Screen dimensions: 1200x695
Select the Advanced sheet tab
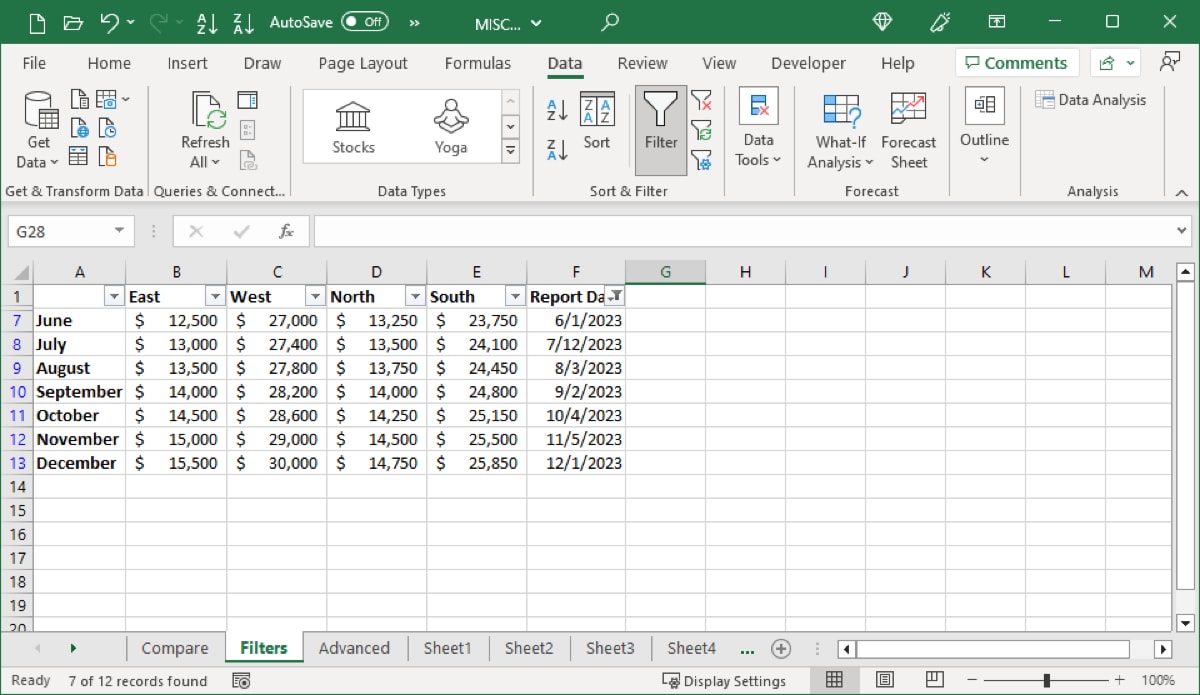click(x=354, y=648)
